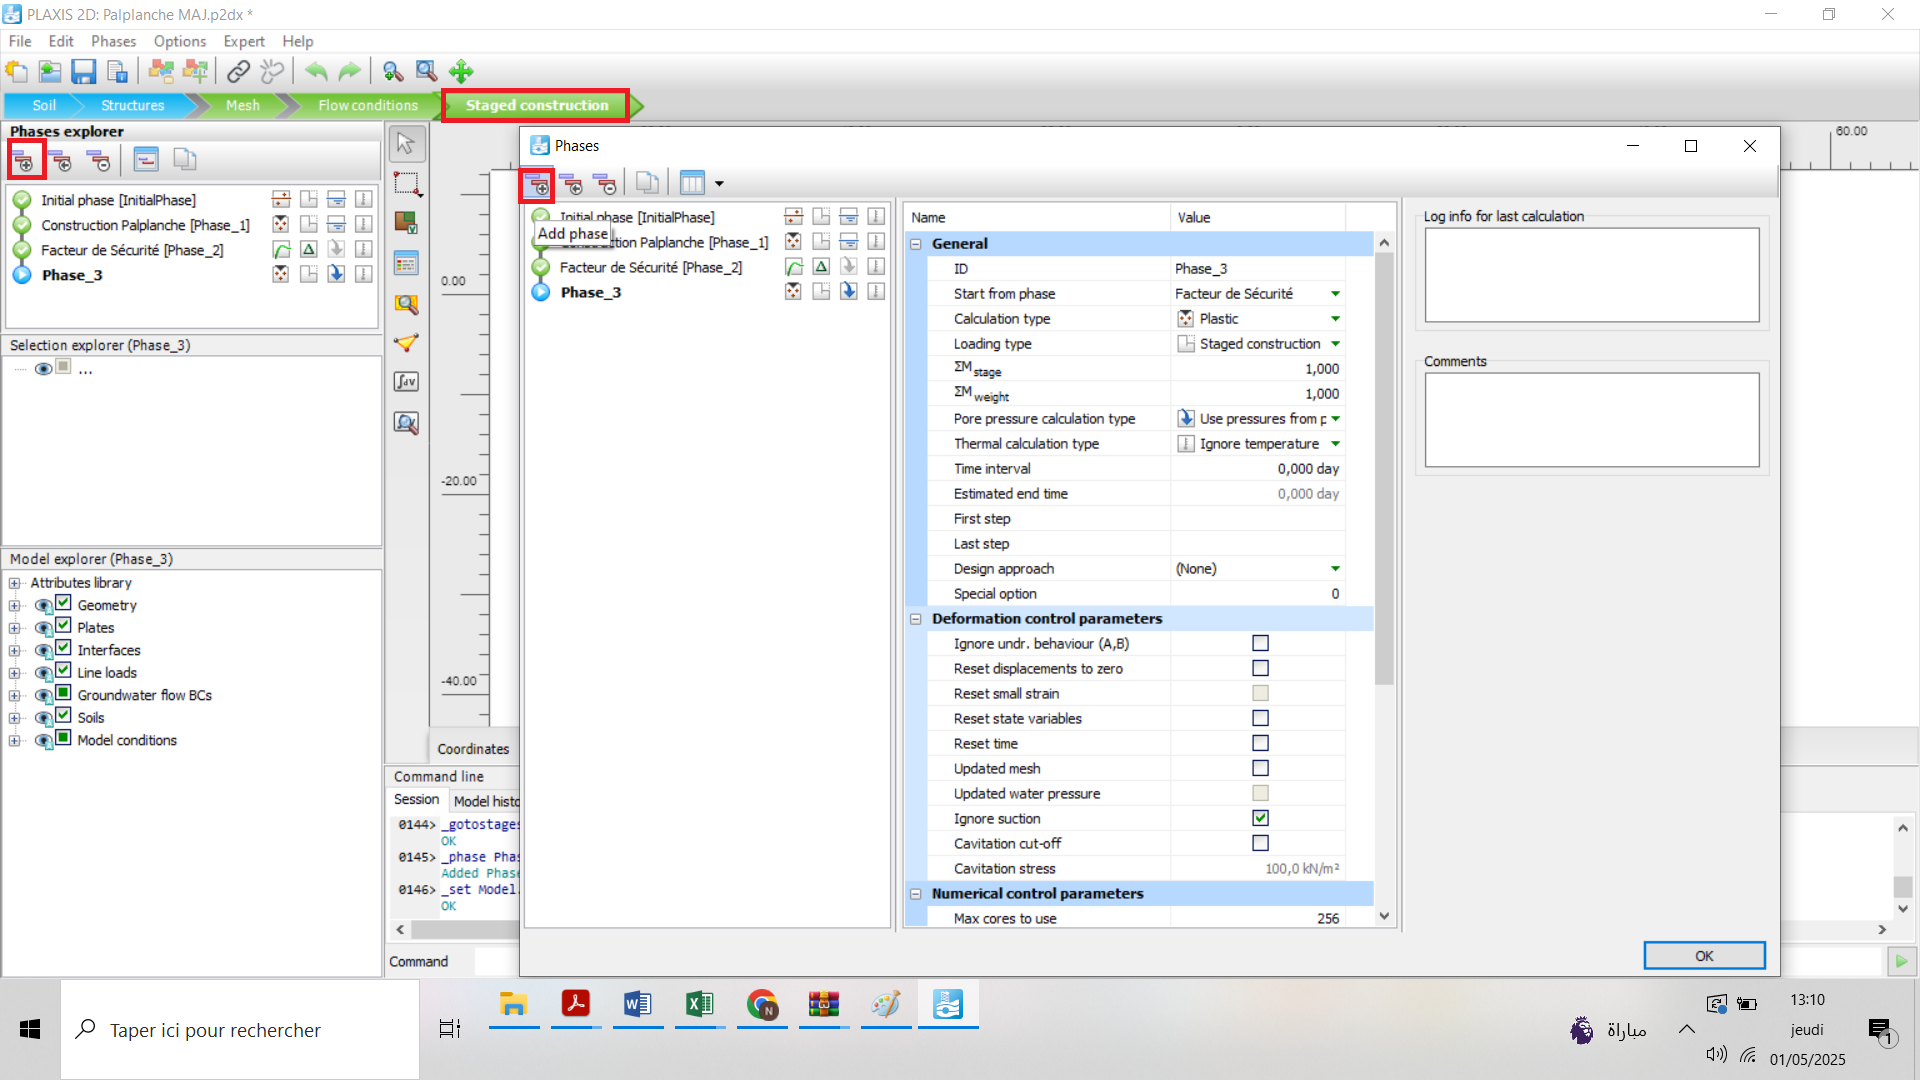Open Excel from the Windows taskbar
The width and height of the screenshot is (1920, 1080).
pyautogui.click(x=698, y=1005)
